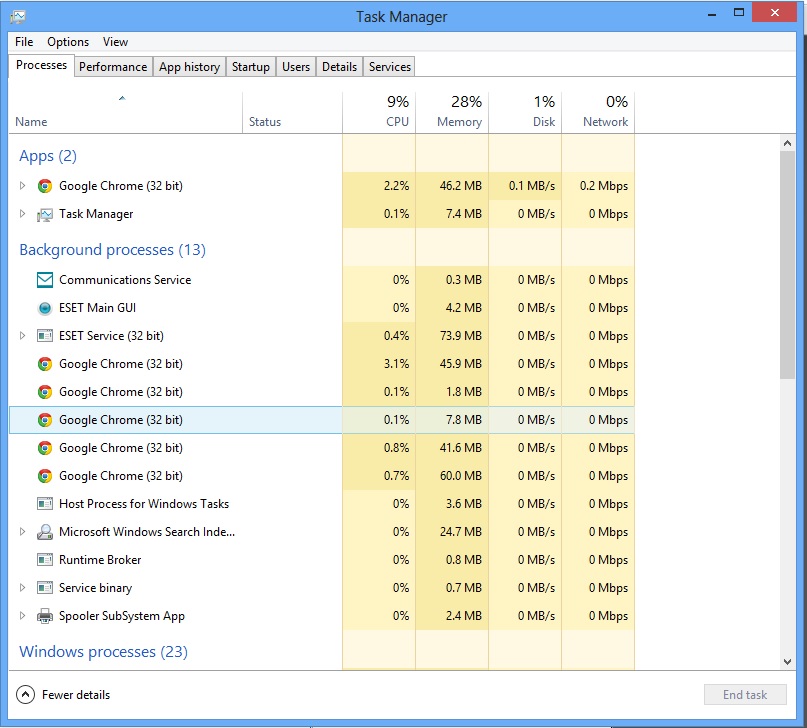Click the ESET Service (32 bit) icon

pyautogui.click(x=45, y=336)
